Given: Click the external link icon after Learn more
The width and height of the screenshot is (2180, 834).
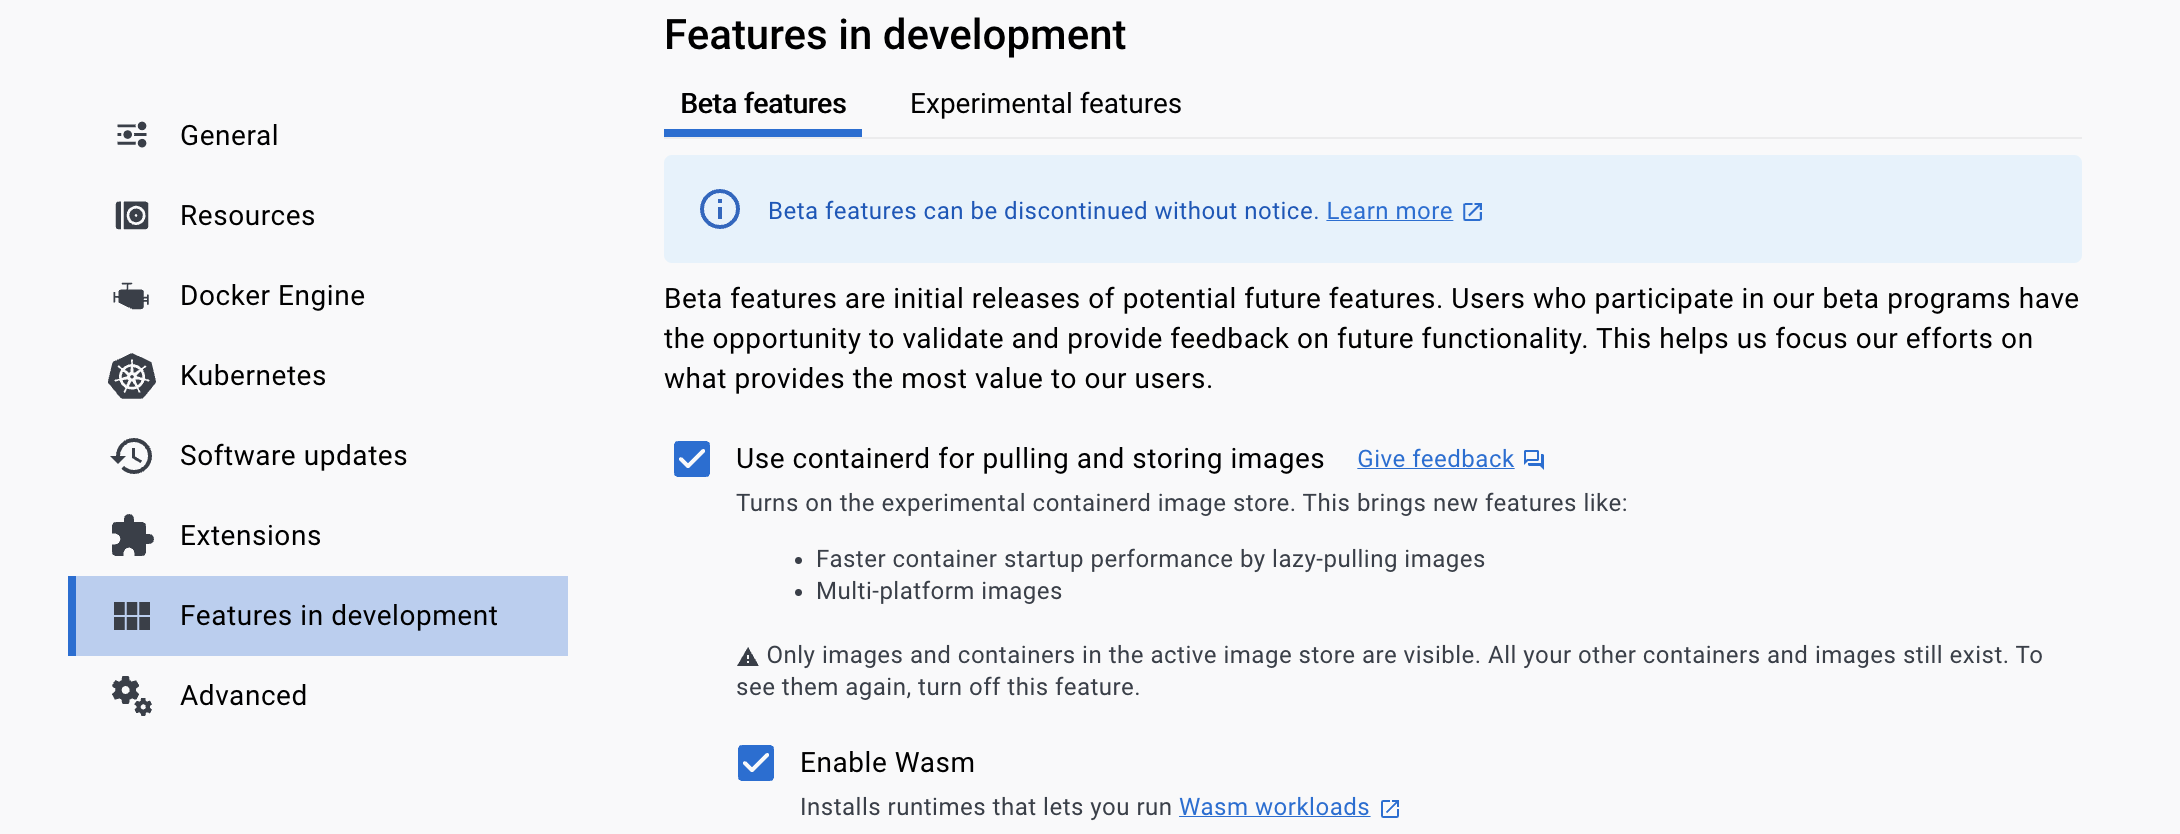Looking at the screenshot, I should tap(1473, 212).
